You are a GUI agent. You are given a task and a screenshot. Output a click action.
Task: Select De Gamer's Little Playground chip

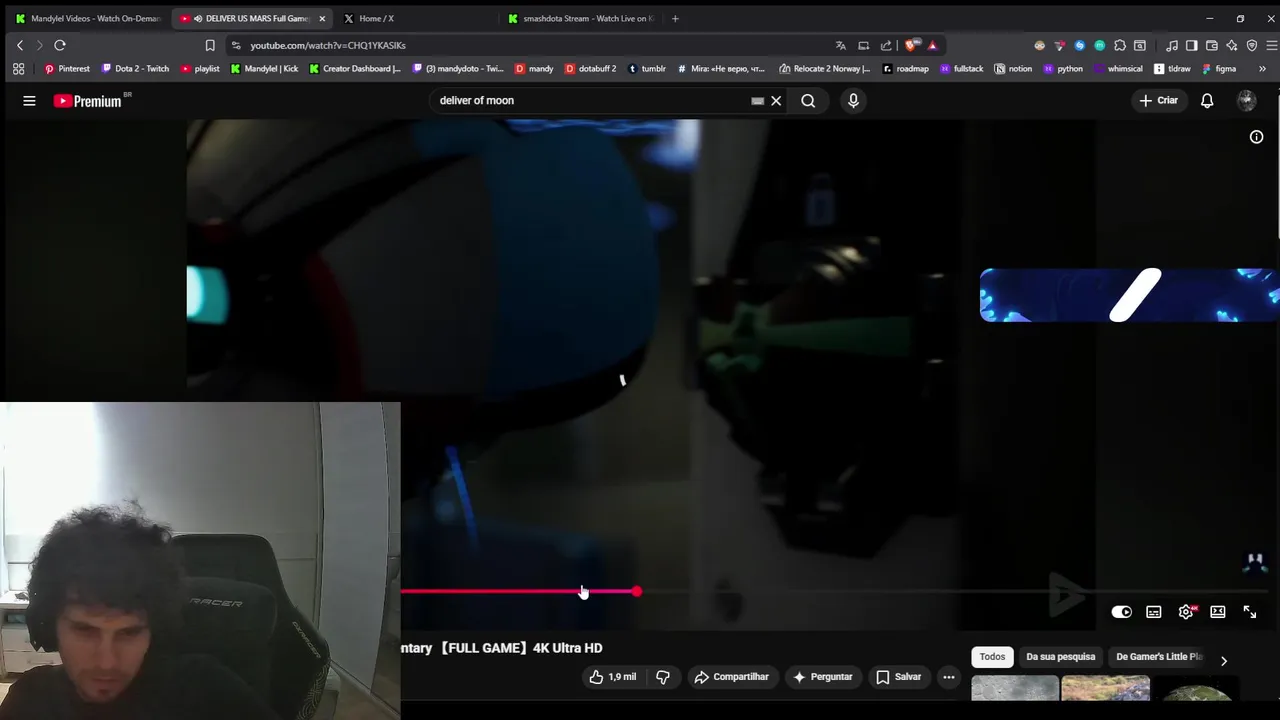(1158, 657)
